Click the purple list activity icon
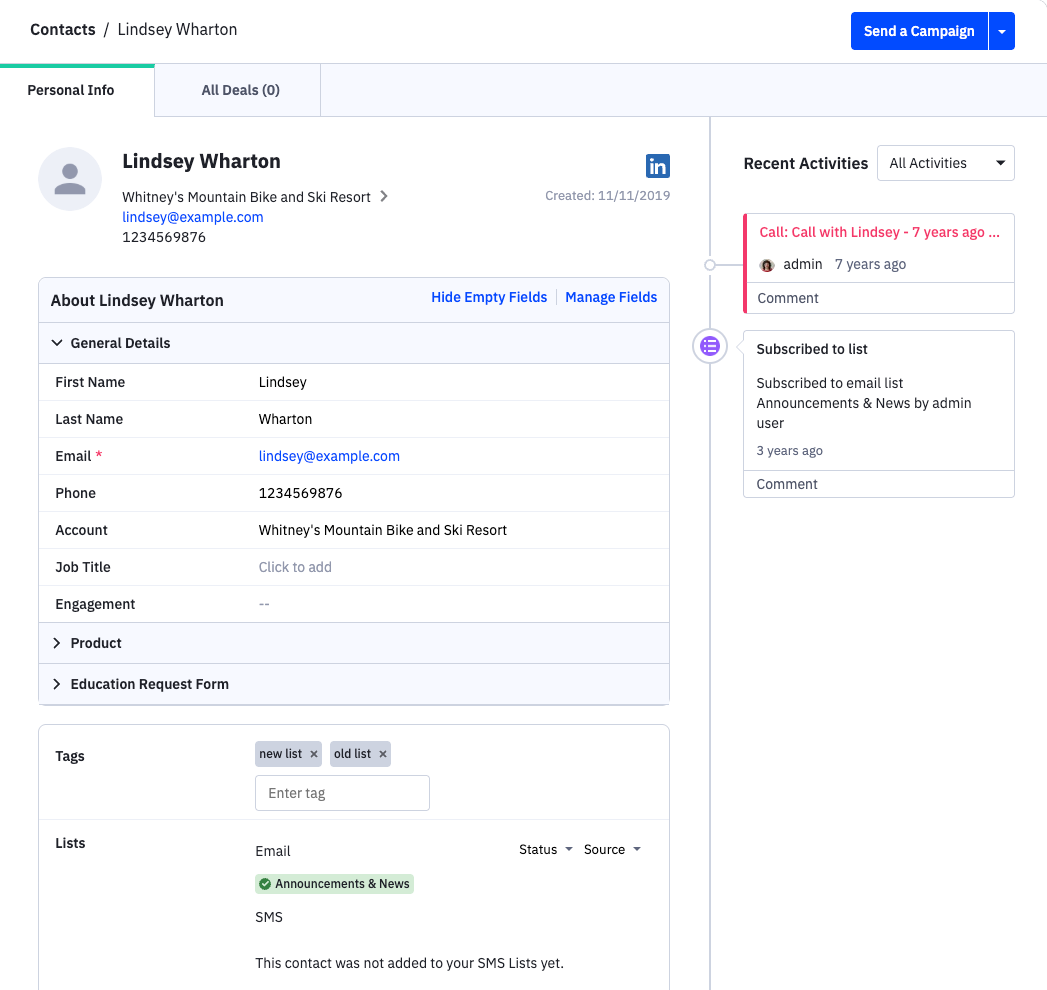The width and height of the screenshot is (1047, 990). point(710,346)
